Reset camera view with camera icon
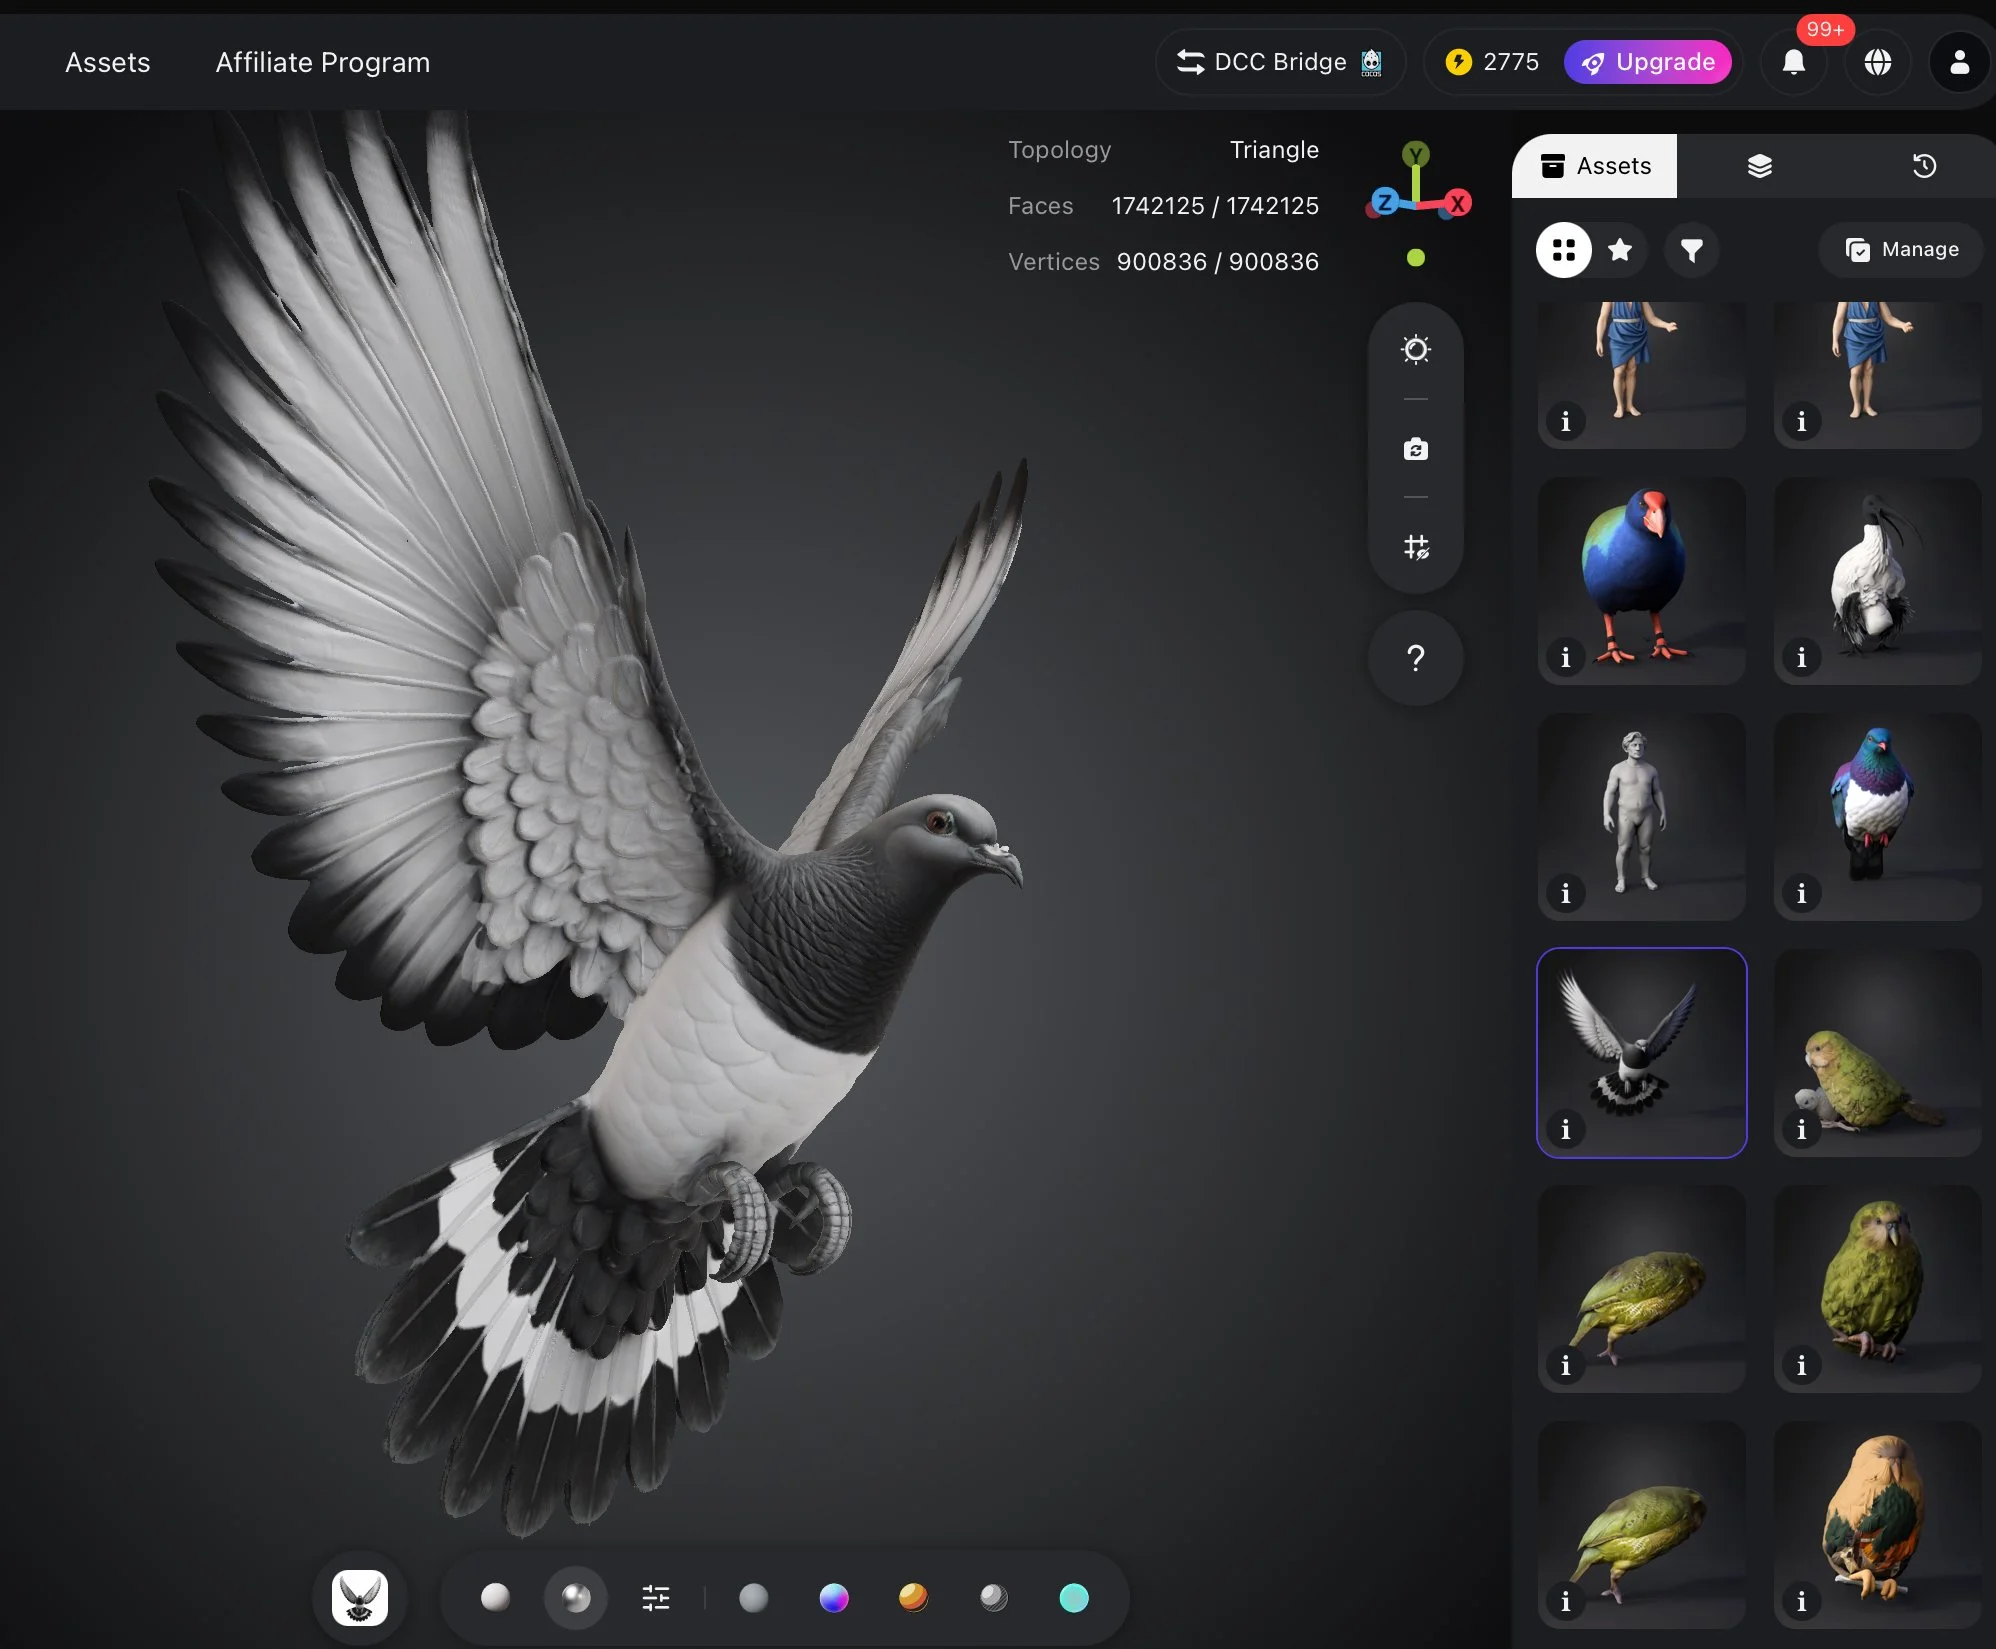Screen dimensions: 1996x1649 point(1416,449)
